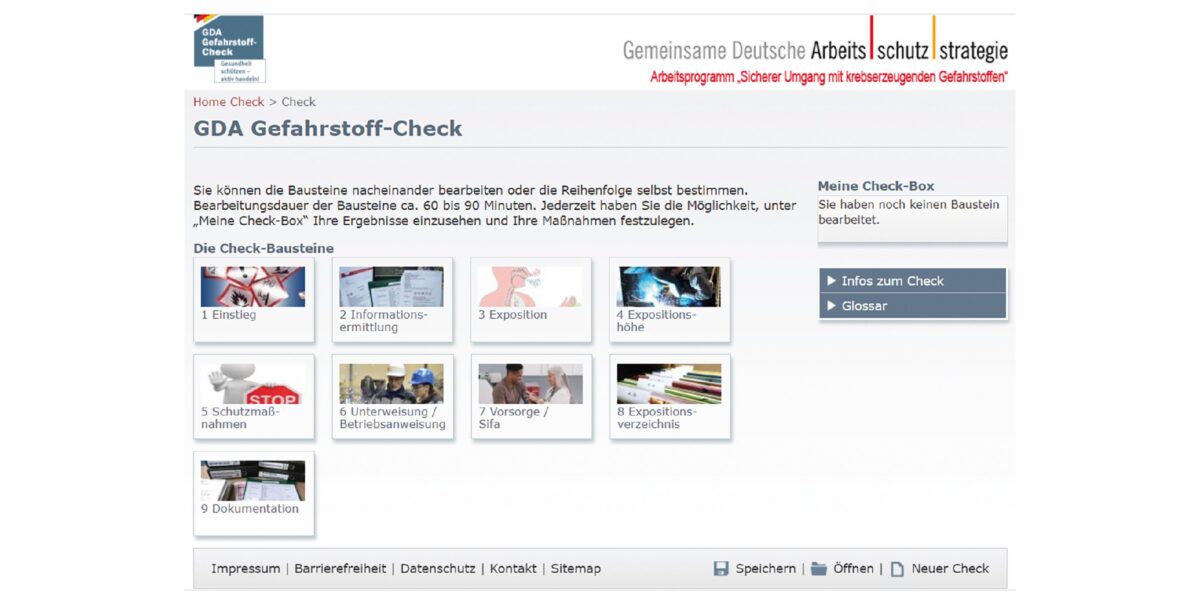Open the 1 Einstieg hazard symbols tile
Image resolution: width=1200 pixels, height=600 pixels.
[253, 299]
